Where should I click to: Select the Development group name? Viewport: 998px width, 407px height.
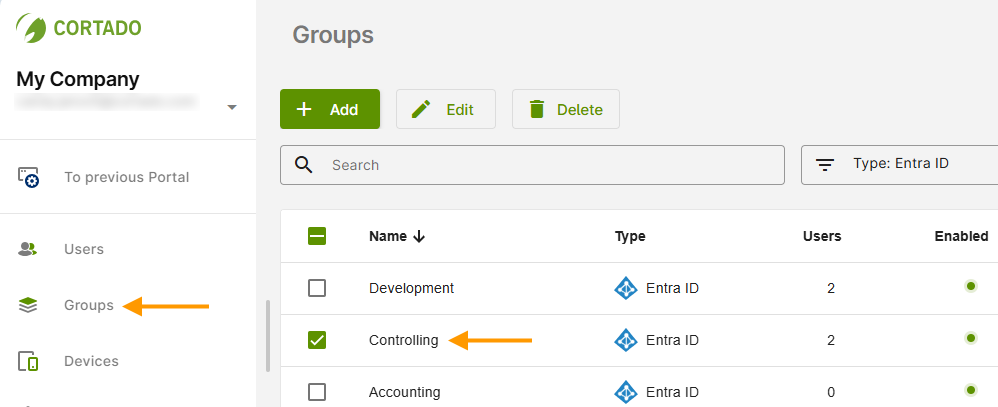[x=411, y=288]
